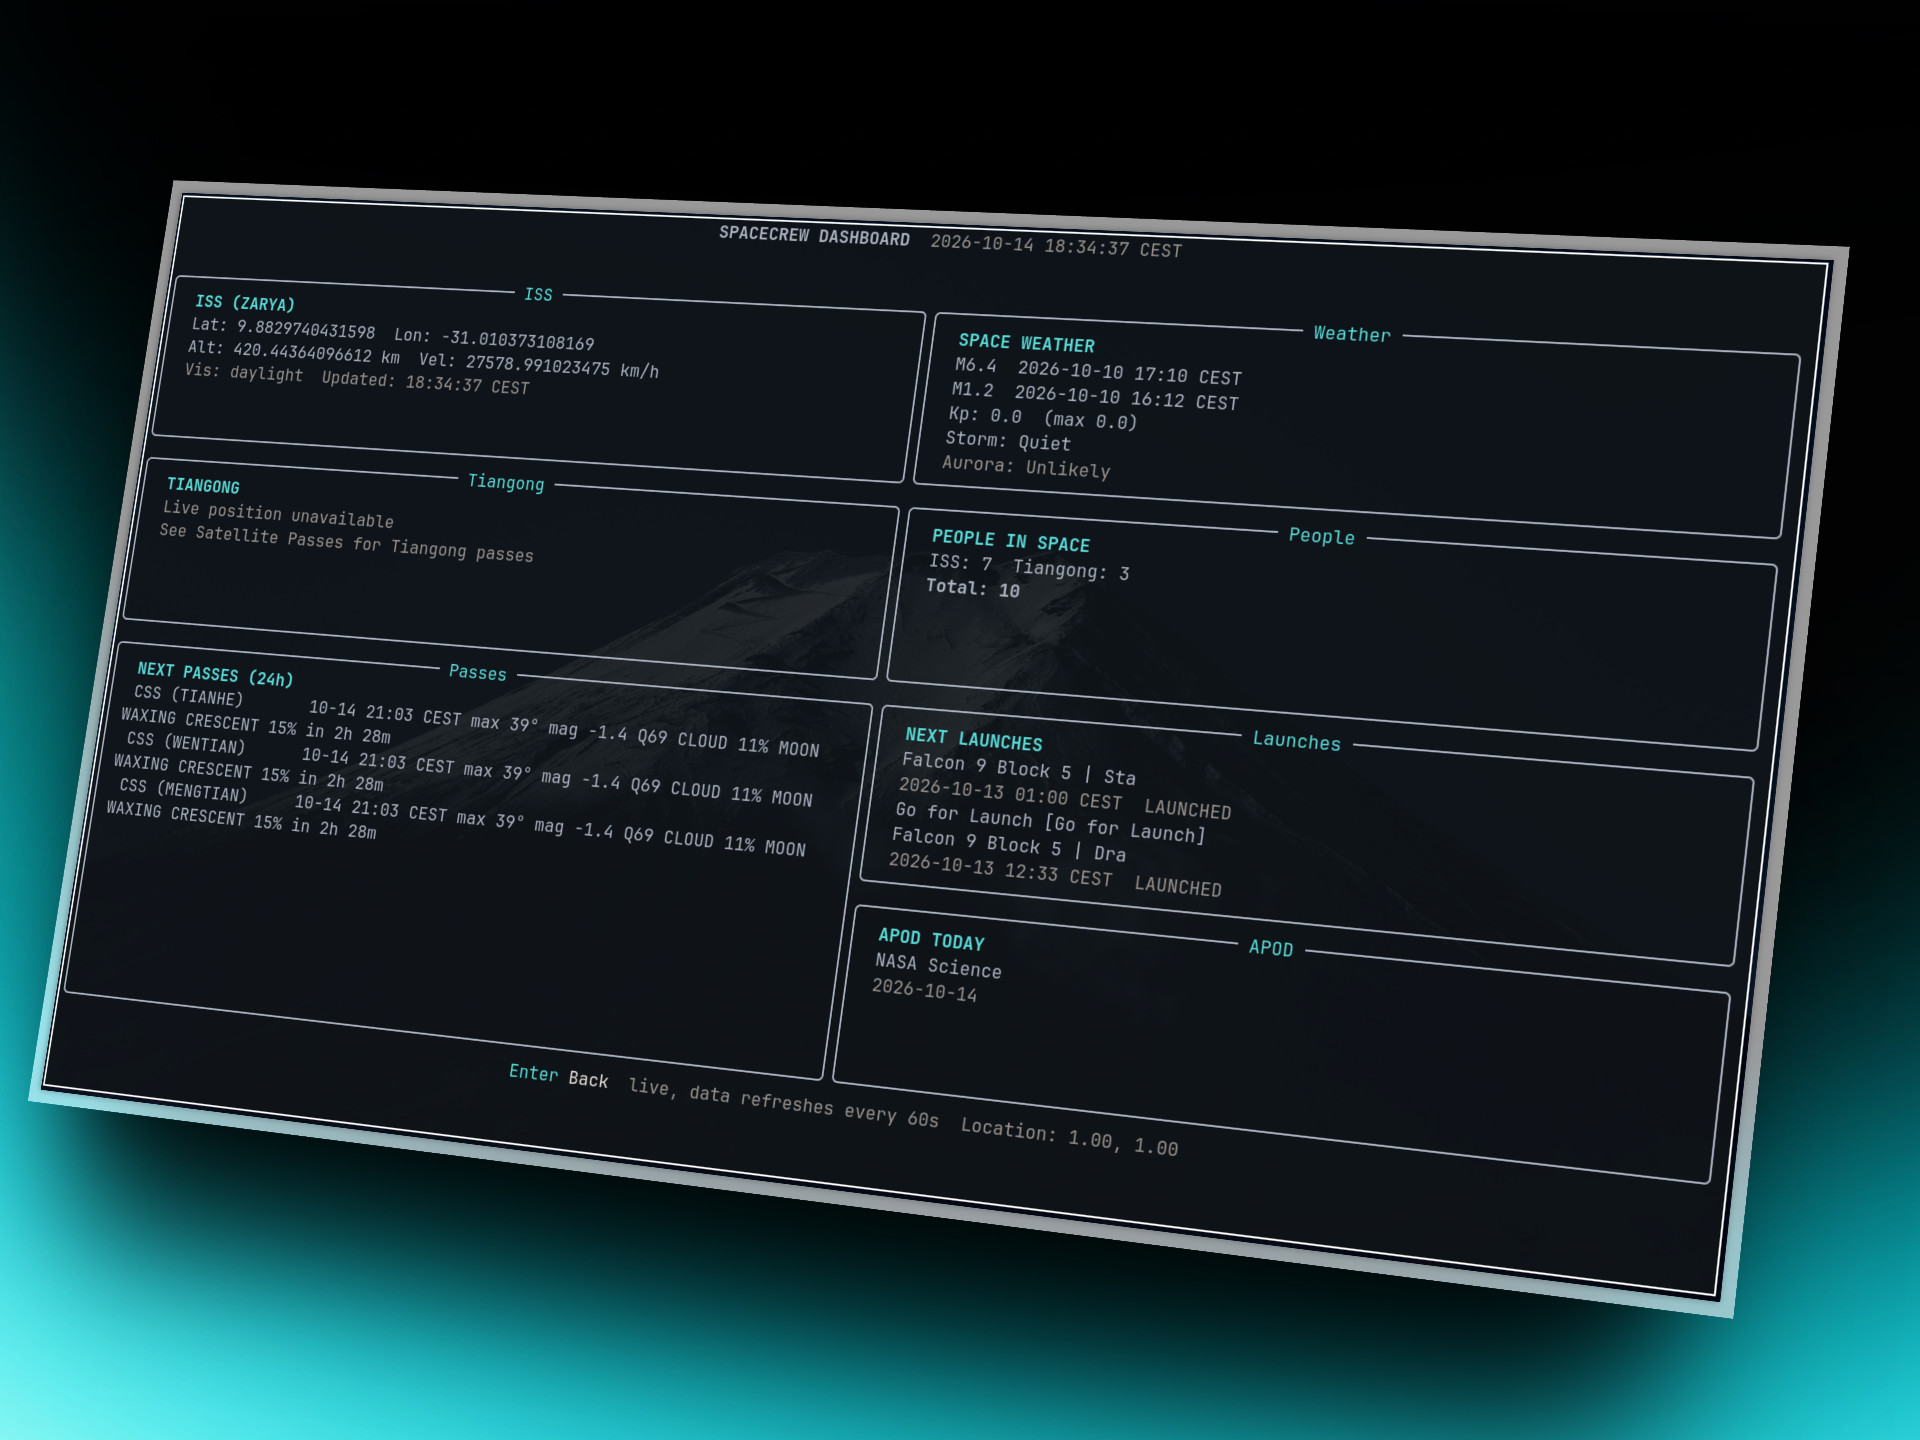Click the NEXT LAUNCHES heading

coord(973,739)
